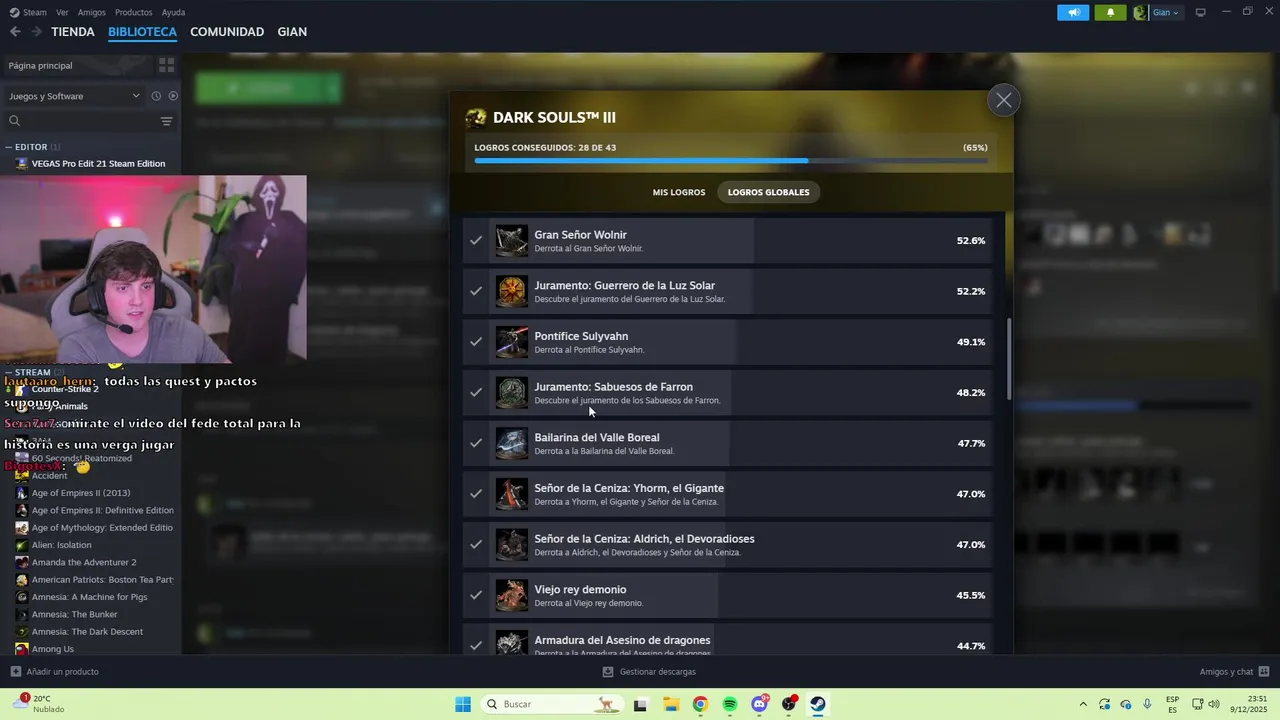The height and width of the screenshot is (720, 1280).
Task: Click the checkmark beside Sabuesos de Farron
Action: coord(476,393)
